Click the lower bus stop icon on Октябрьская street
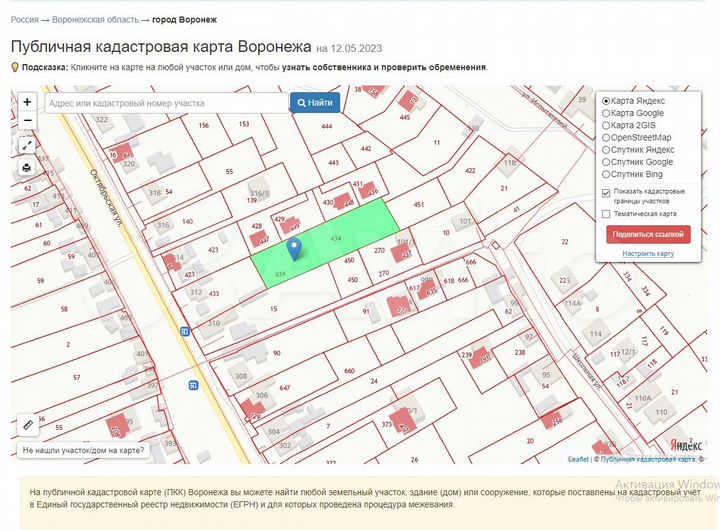Image resolution: width=720 pixels, height=530 pixels. tap(193, 385)
